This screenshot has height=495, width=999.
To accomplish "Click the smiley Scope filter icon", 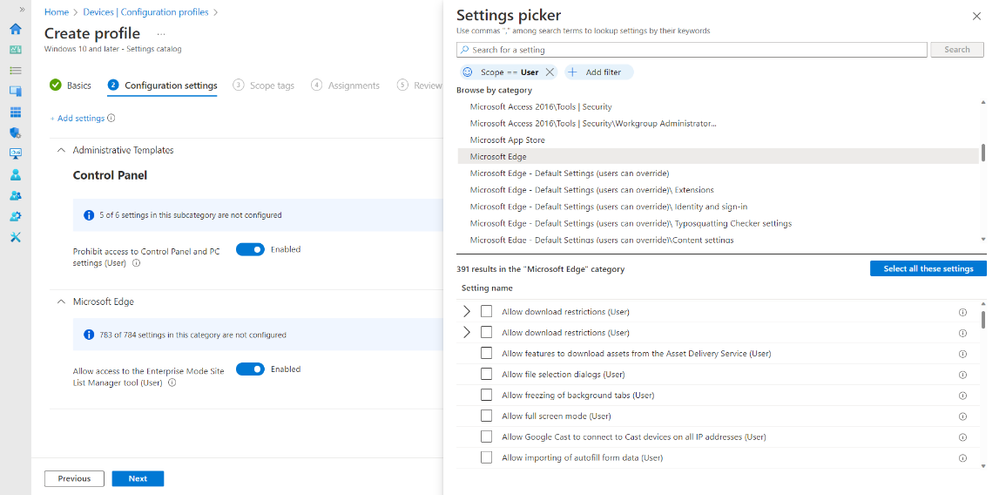I will 468,72.
